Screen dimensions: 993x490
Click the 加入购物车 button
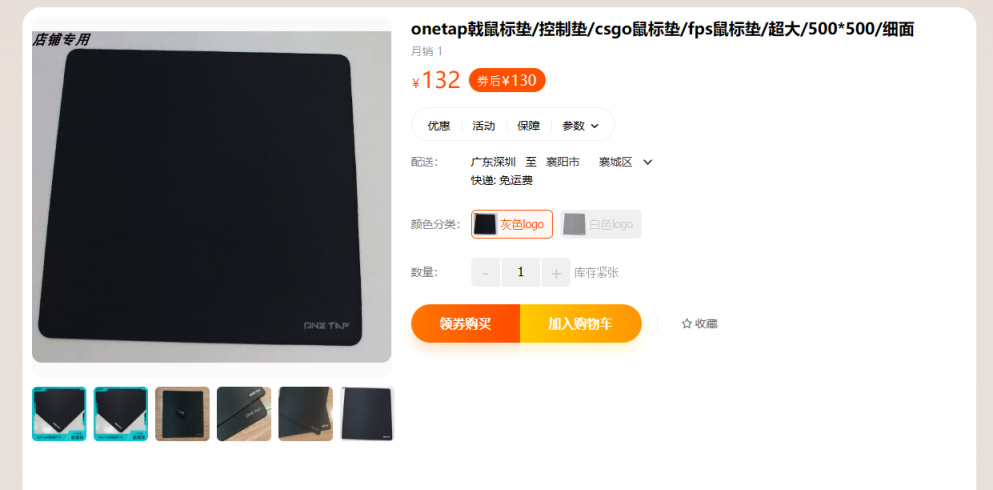(x=581, y=324)
